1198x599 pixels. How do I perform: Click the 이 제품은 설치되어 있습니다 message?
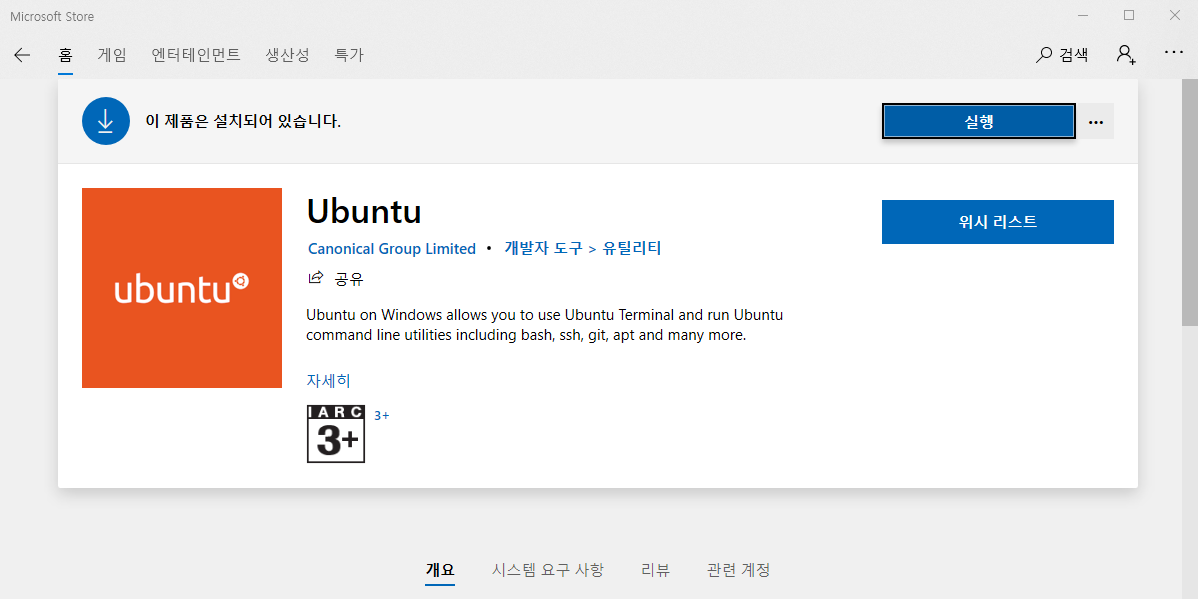click(243, 121)
